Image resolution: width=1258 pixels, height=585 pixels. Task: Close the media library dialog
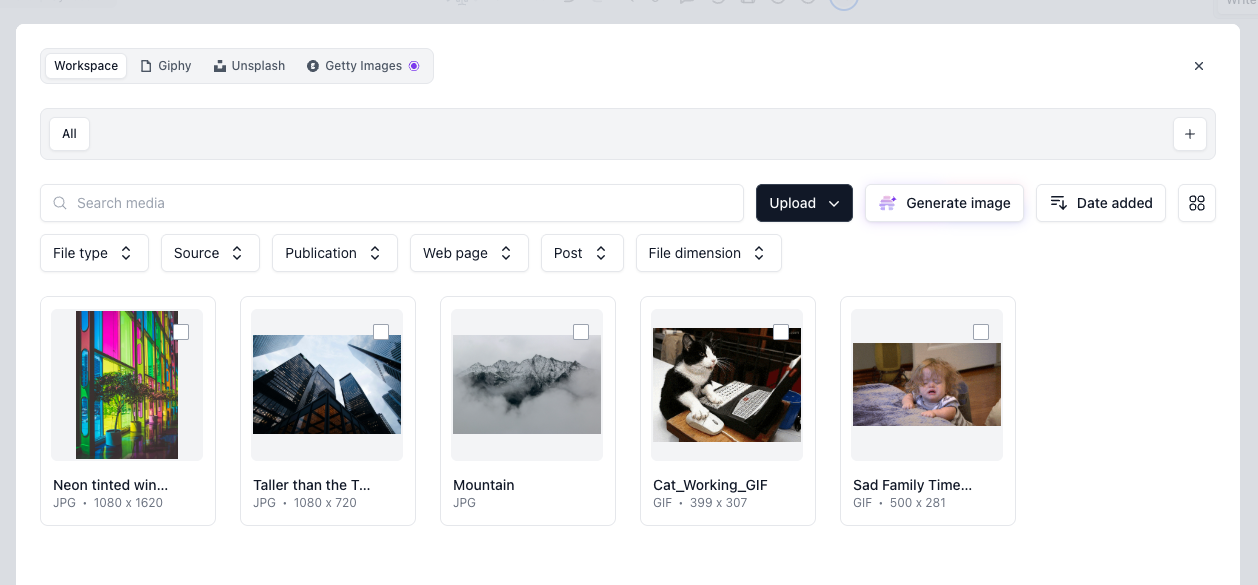(x=1198, y=66)
